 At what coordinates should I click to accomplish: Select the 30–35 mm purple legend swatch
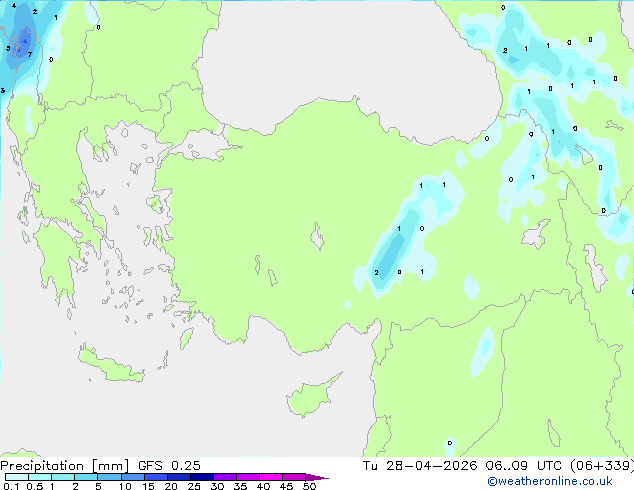(x=224, y=477)
